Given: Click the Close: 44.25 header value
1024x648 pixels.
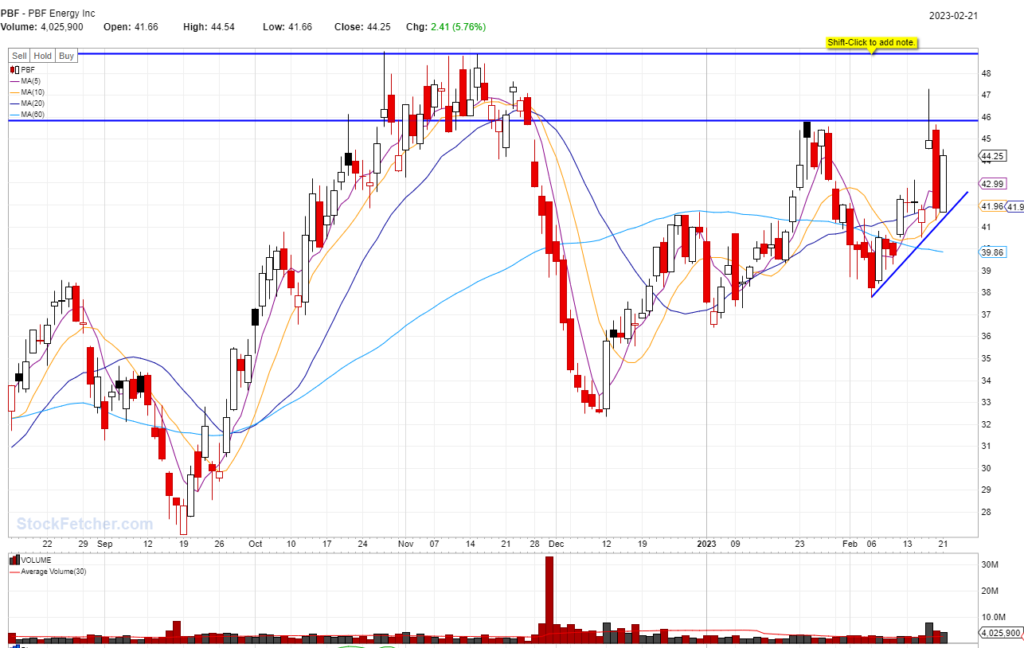Looking at the screenshot, I should pos(362,27).
